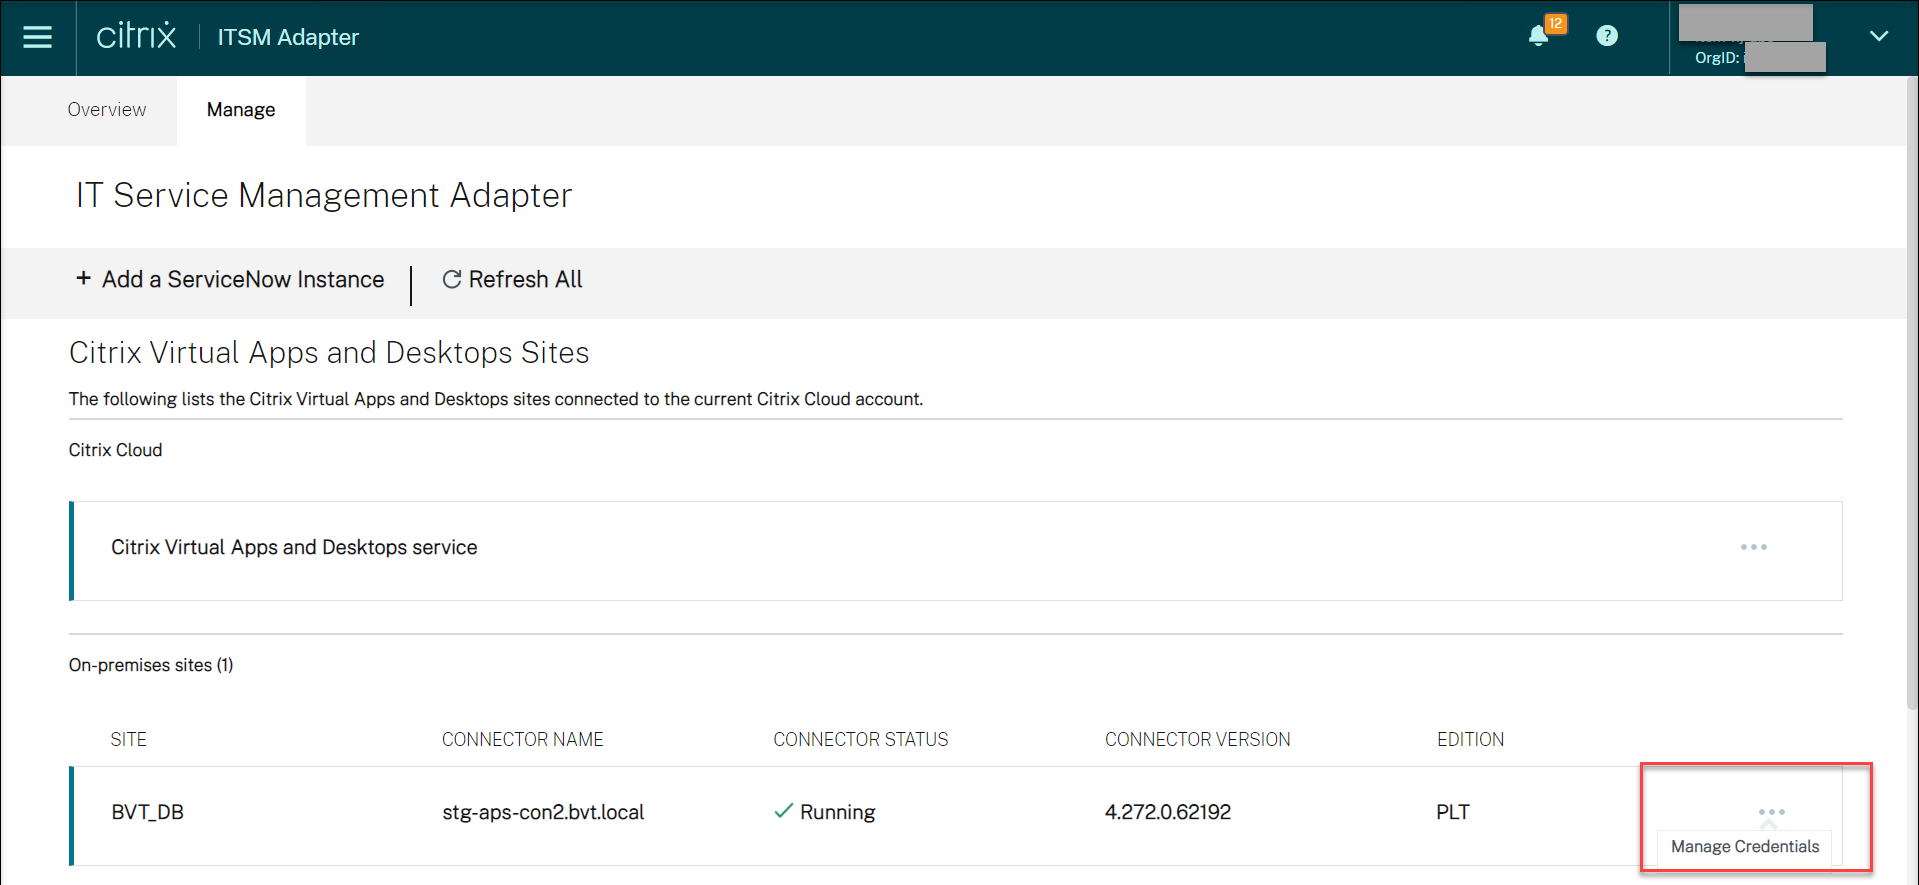Click the EDITION column header
Screen dimensions: 1919x885
[x=1471, y=740]
